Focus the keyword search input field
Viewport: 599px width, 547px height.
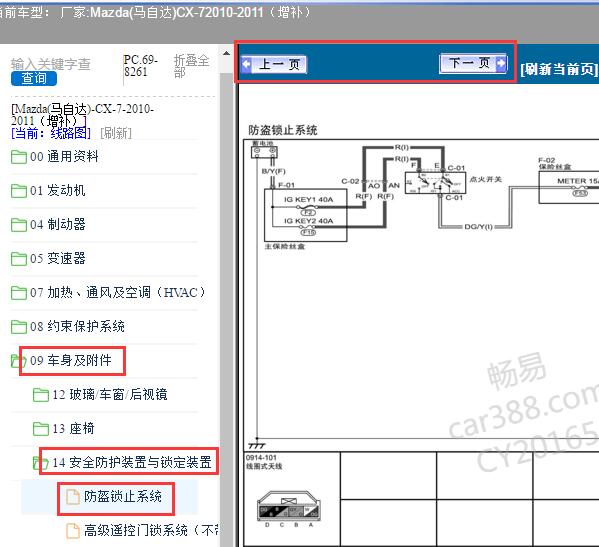(51, 64)
